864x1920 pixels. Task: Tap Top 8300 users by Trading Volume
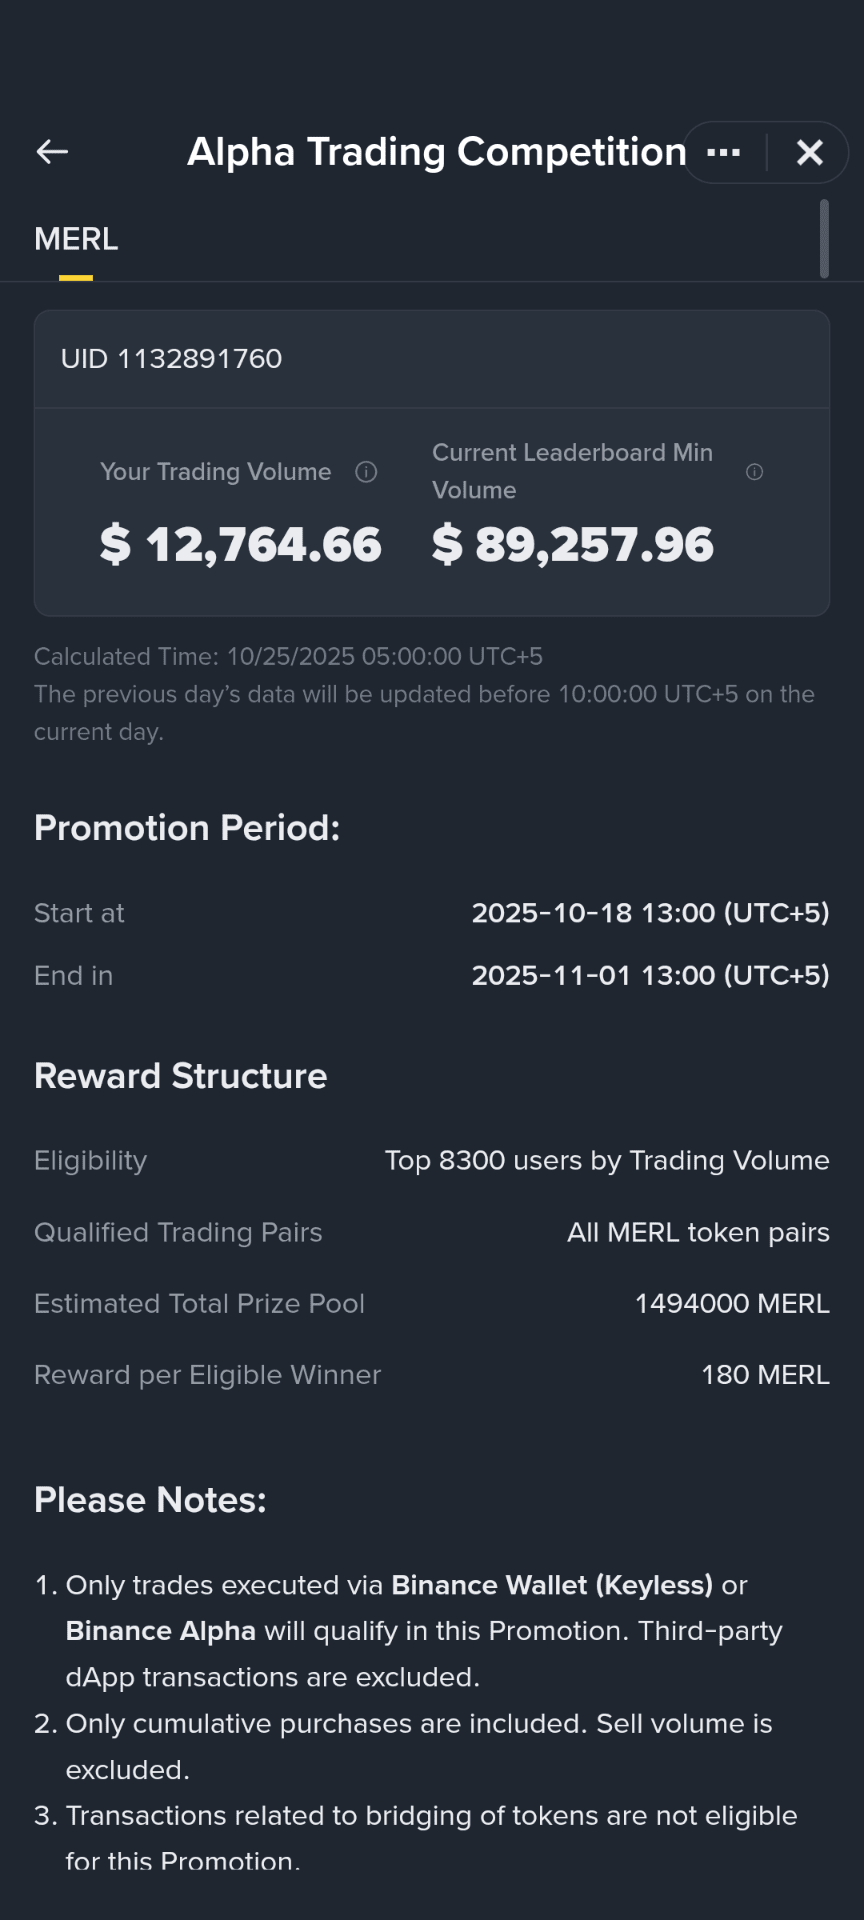[x=607, y=1160]
